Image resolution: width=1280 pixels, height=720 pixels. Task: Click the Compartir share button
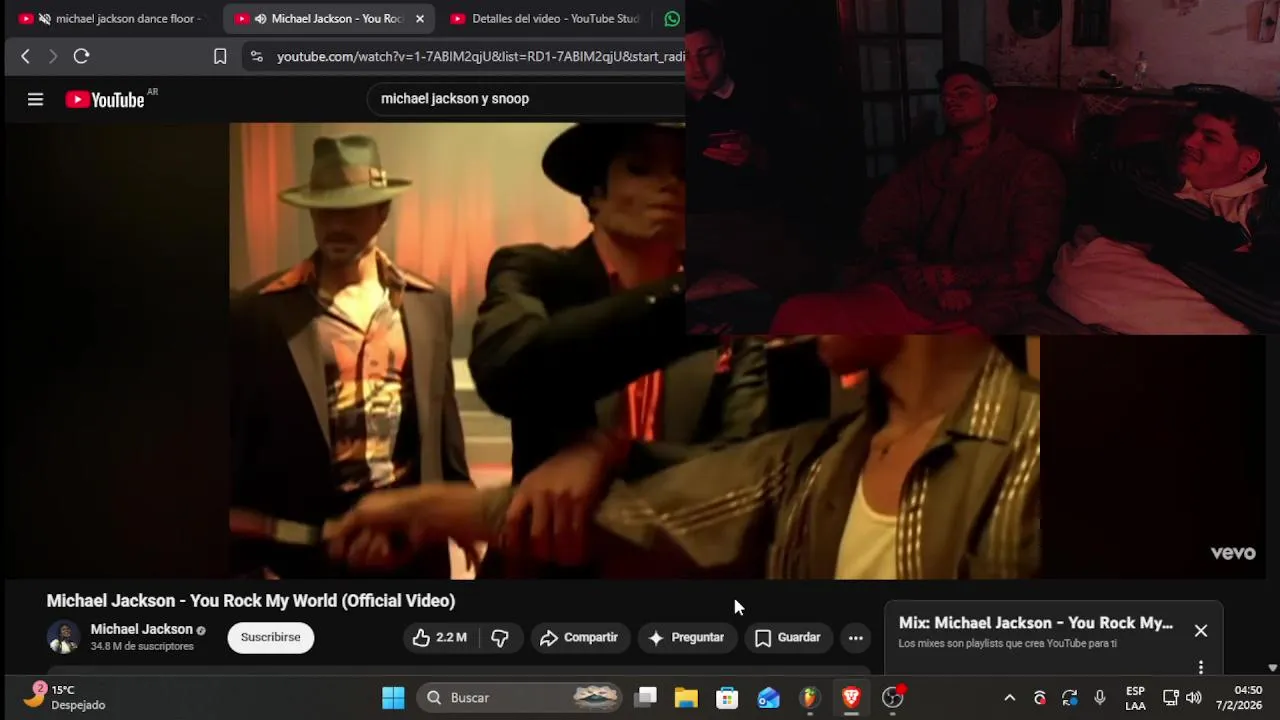tap(579, 637)
